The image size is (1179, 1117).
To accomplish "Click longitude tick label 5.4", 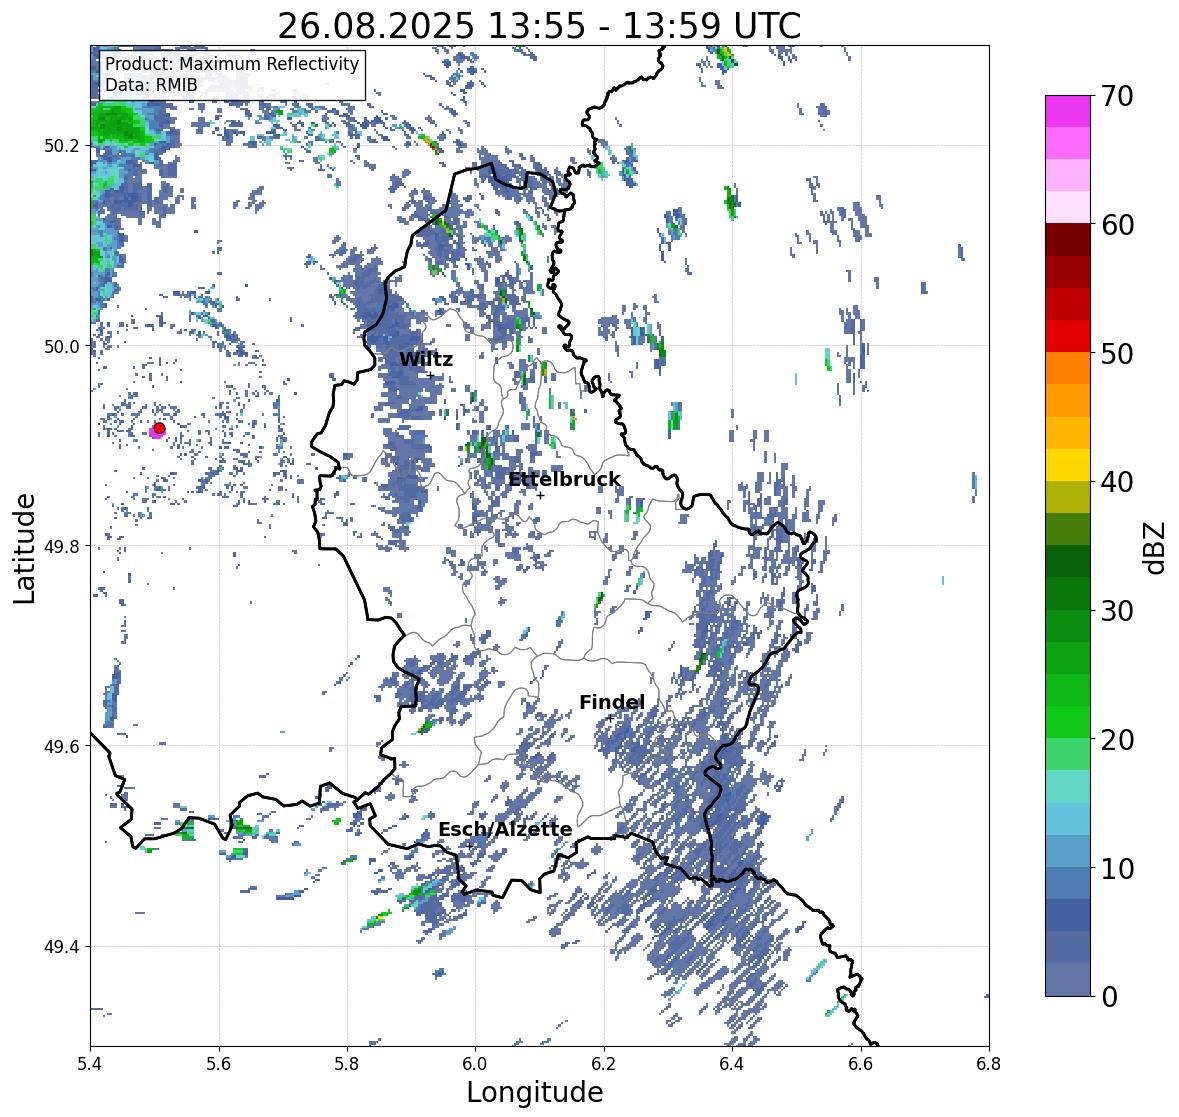I will (x=90, y=1064).
